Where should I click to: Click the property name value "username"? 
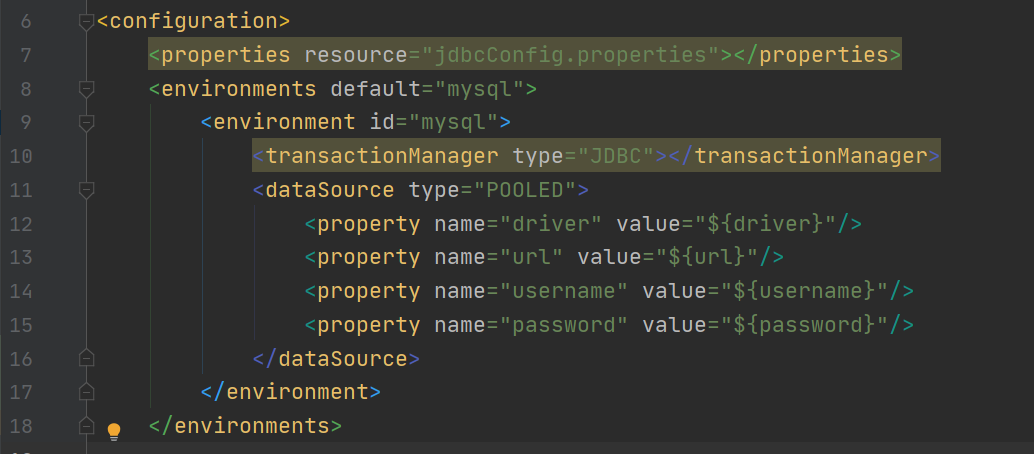(564, 292)
